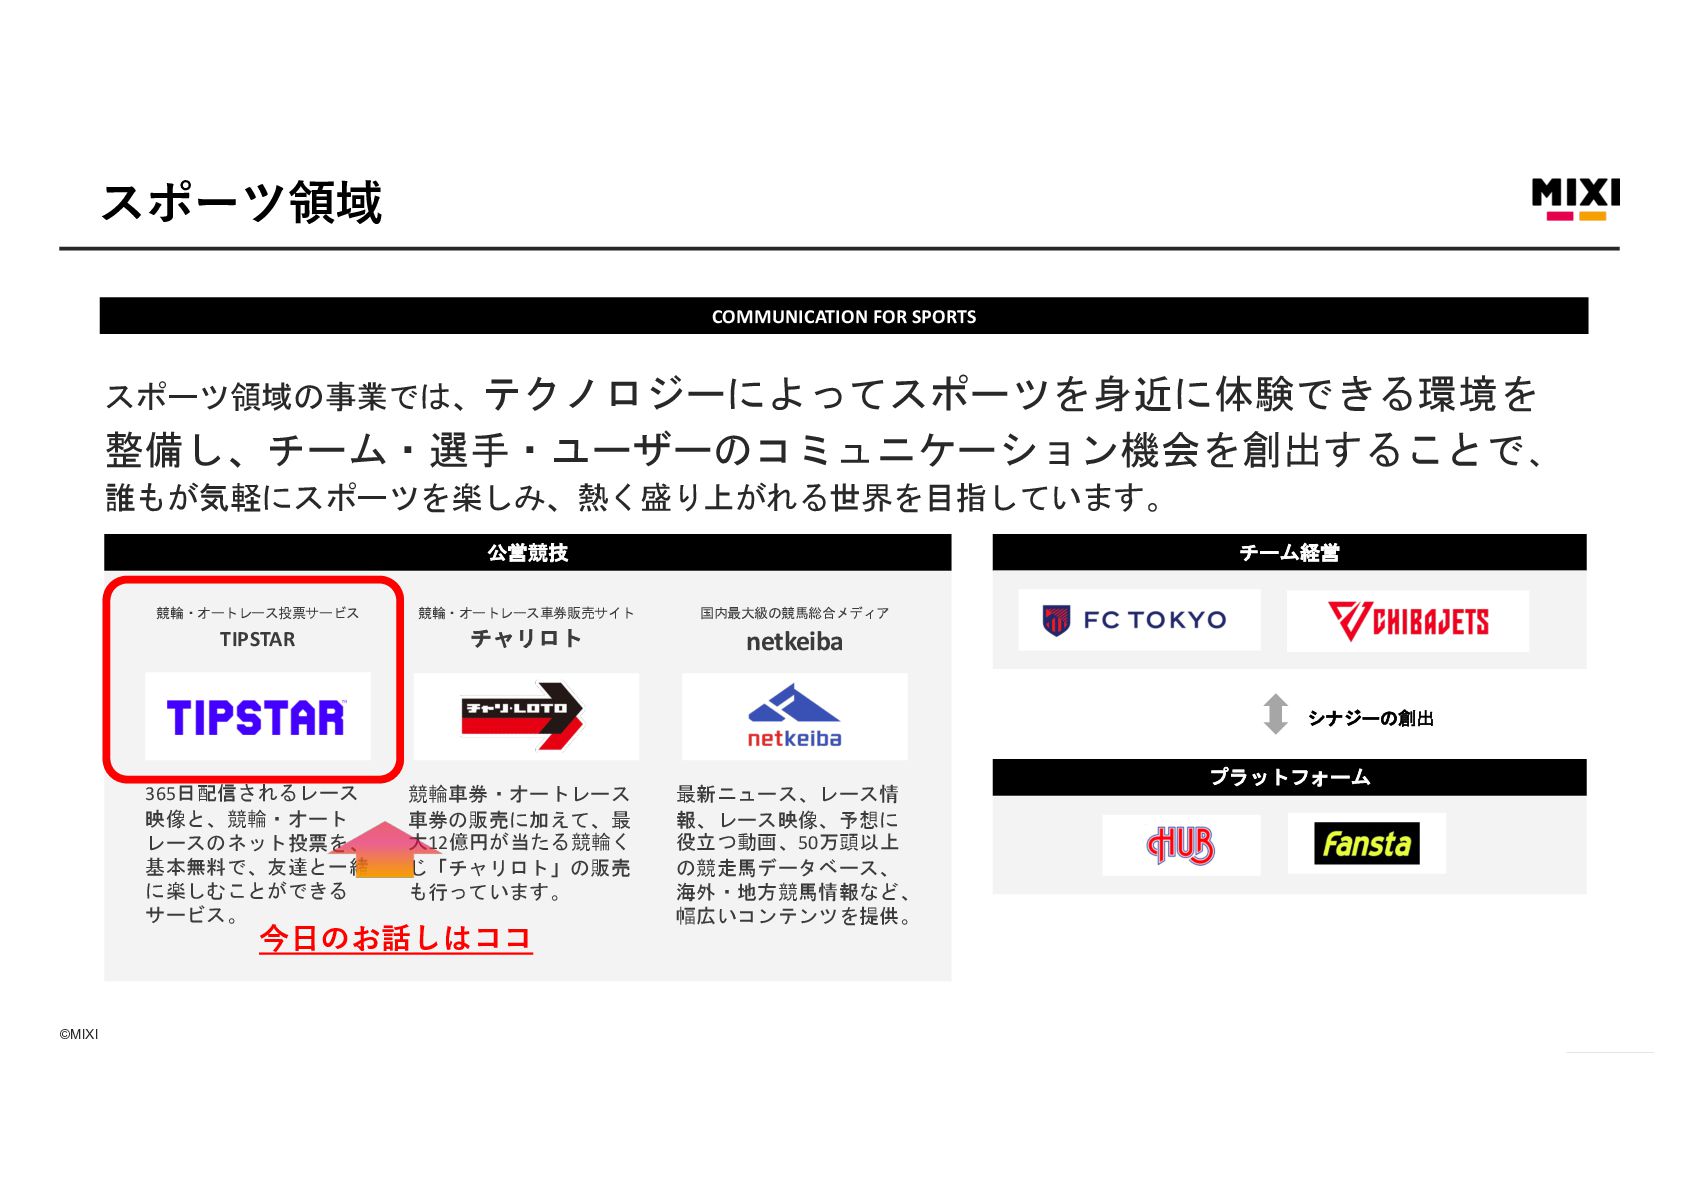
Task: Click the CHIBAJETS logo
Action: 1408,621
